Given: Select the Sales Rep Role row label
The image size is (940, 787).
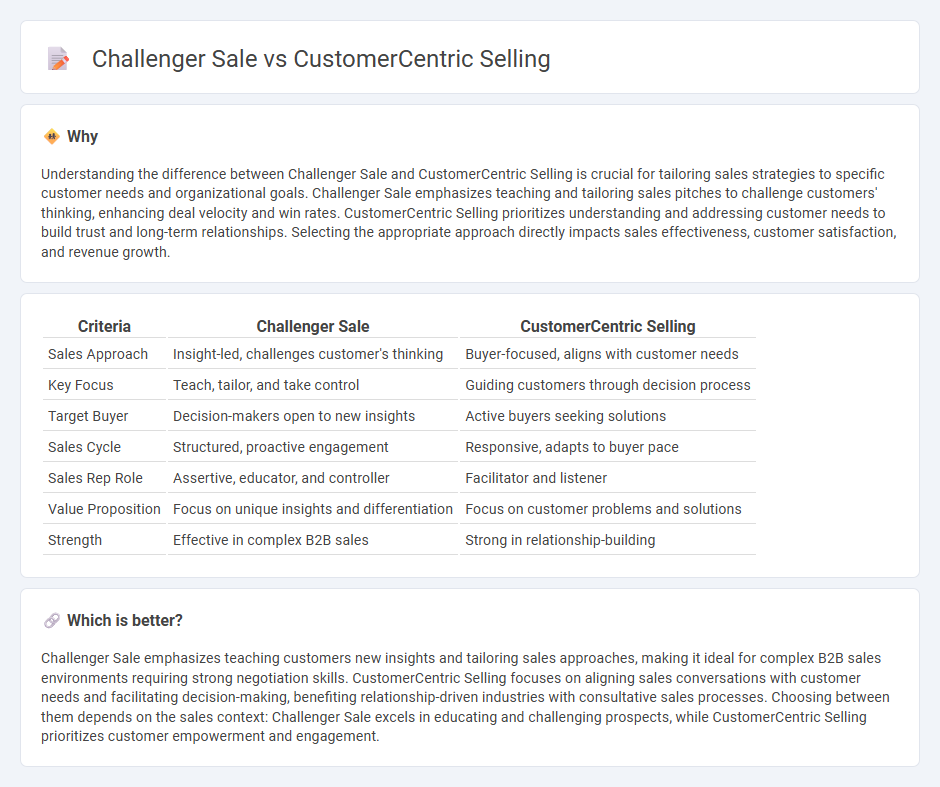Looking at the screenshot, I should 95,478.
